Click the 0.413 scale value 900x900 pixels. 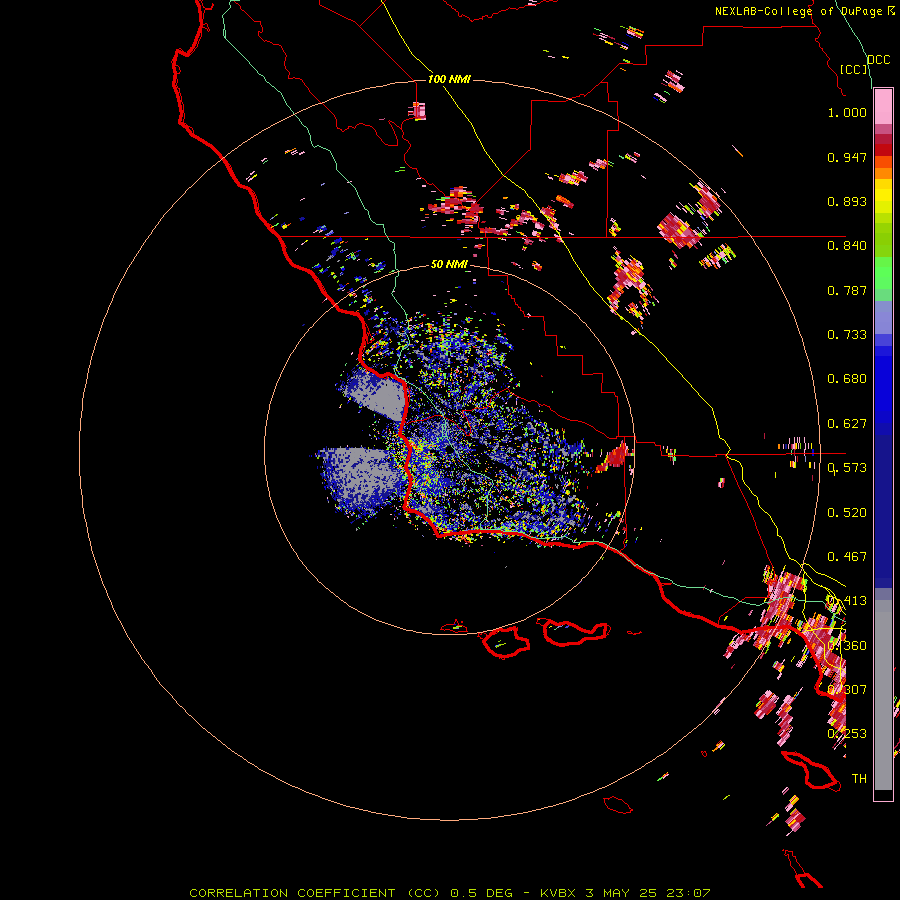click(847, 601)
